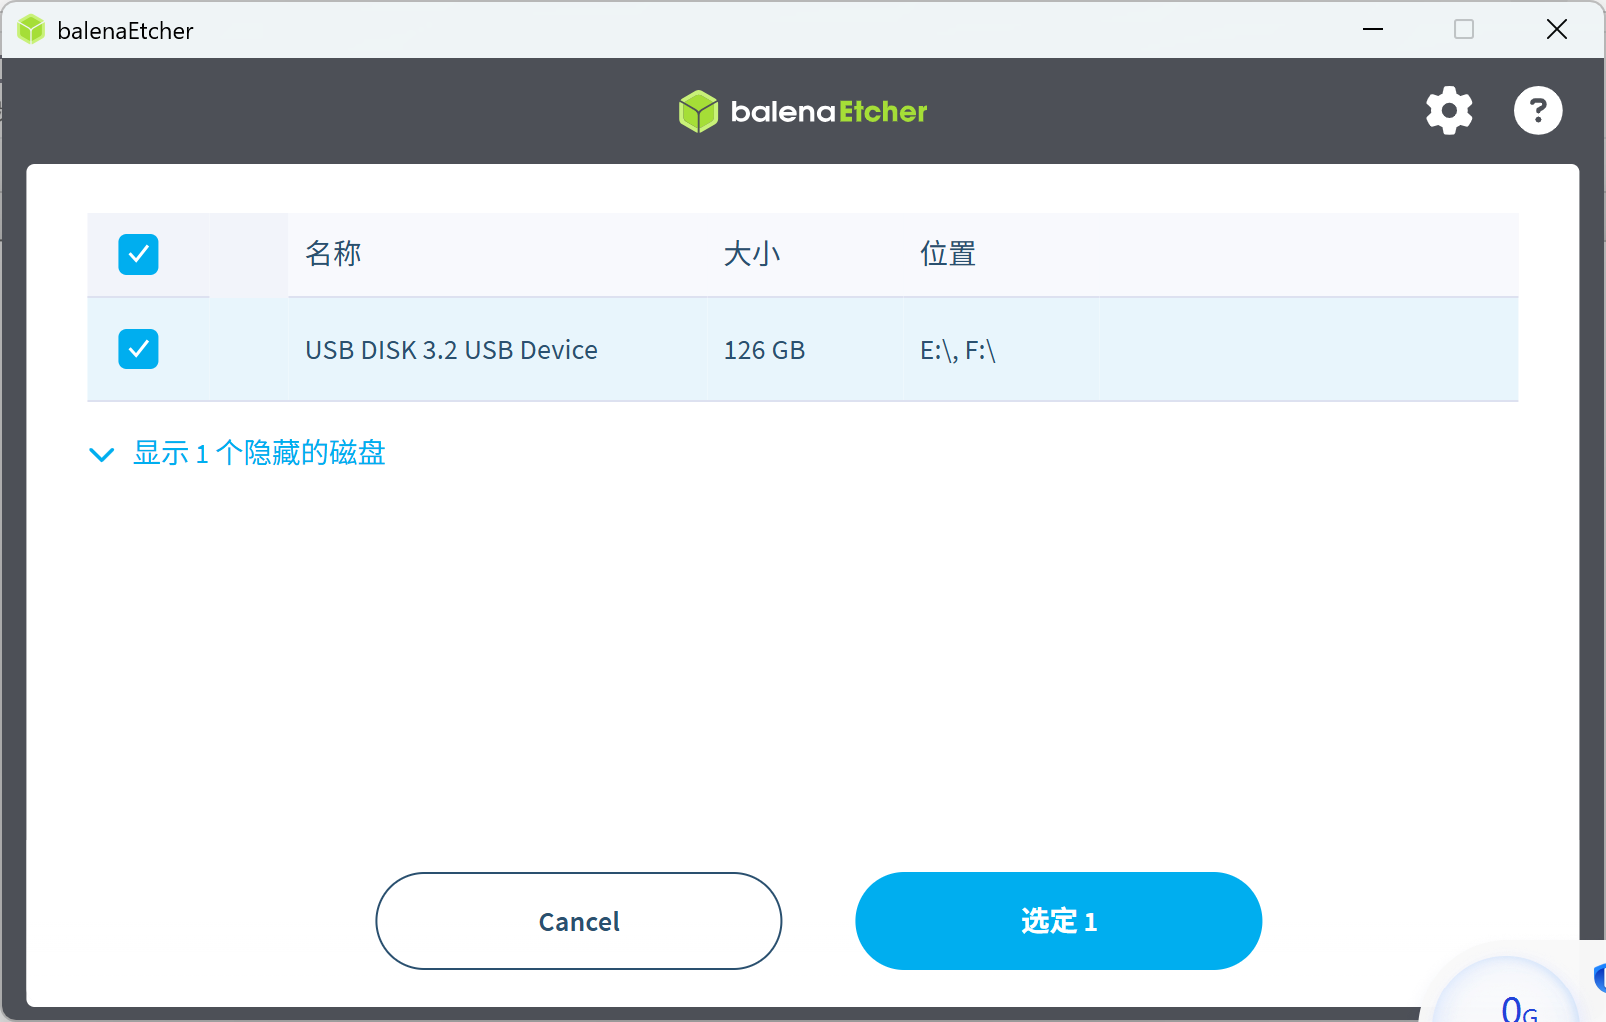The image size is (1606, 1022).
Task: Expand the hidden disk list chevron
Action: point(101,453)
